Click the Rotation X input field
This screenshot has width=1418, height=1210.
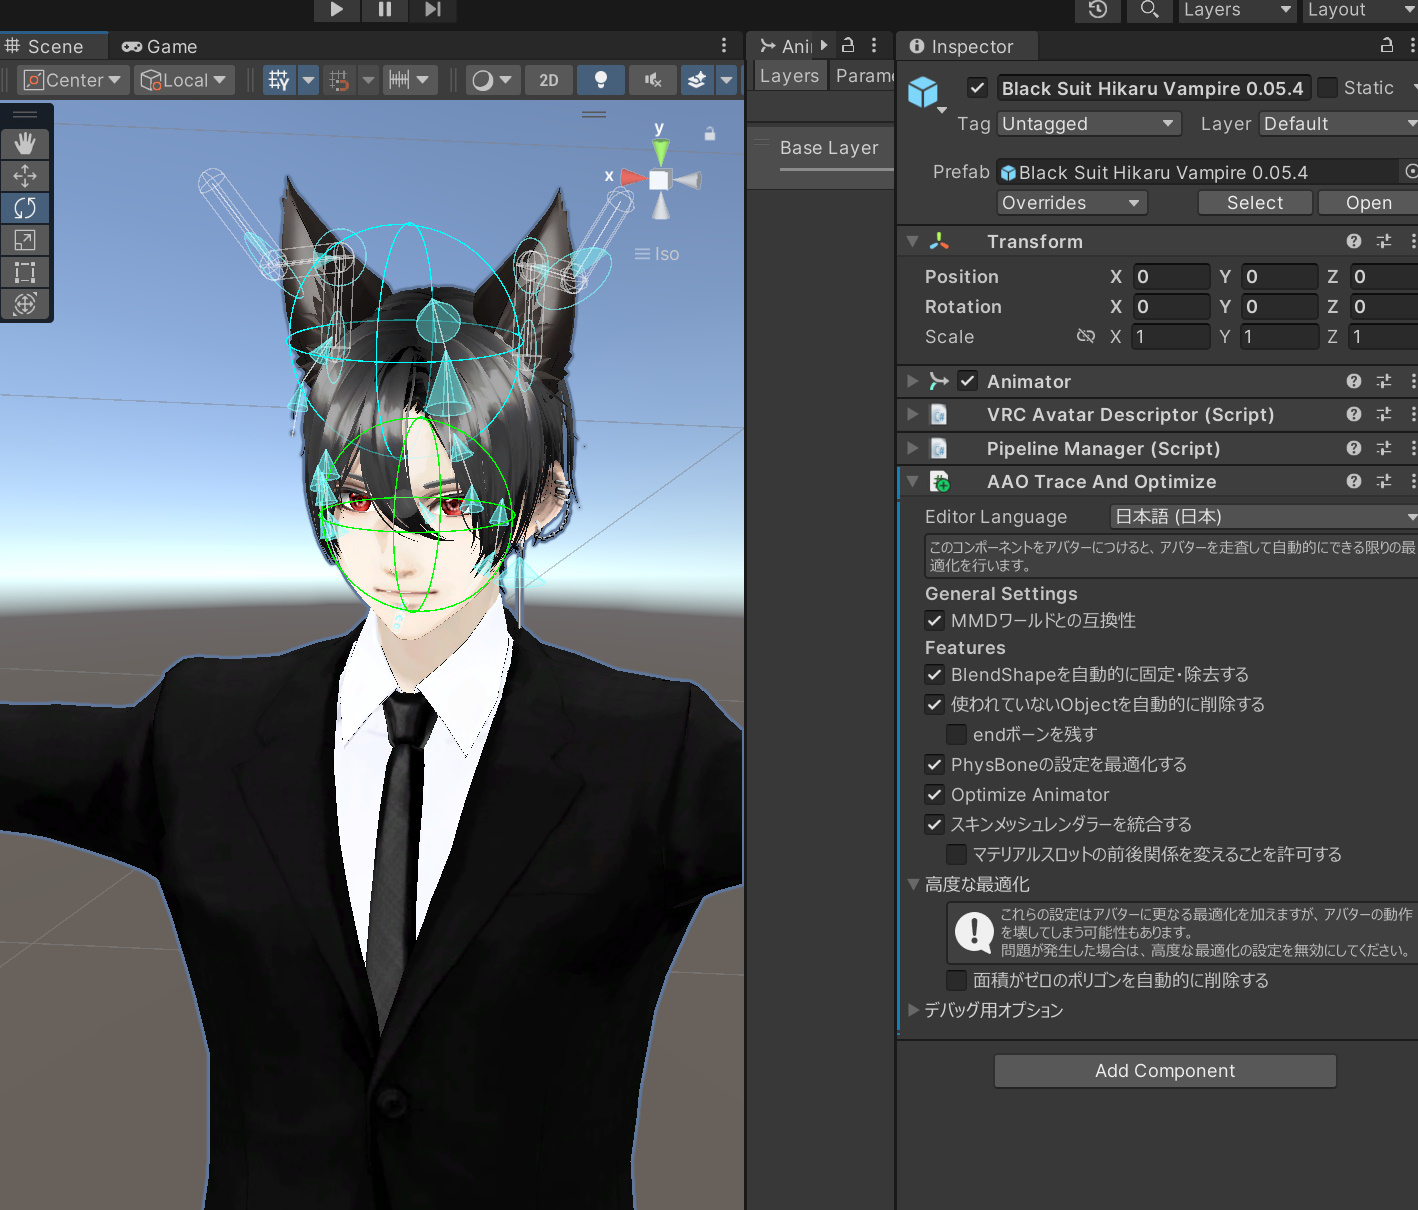(x=1170, y=306)
